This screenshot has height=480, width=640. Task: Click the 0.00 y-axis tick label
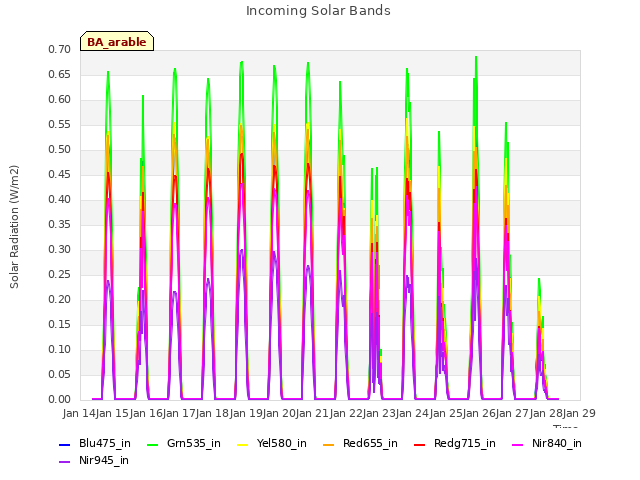point(60,400)
